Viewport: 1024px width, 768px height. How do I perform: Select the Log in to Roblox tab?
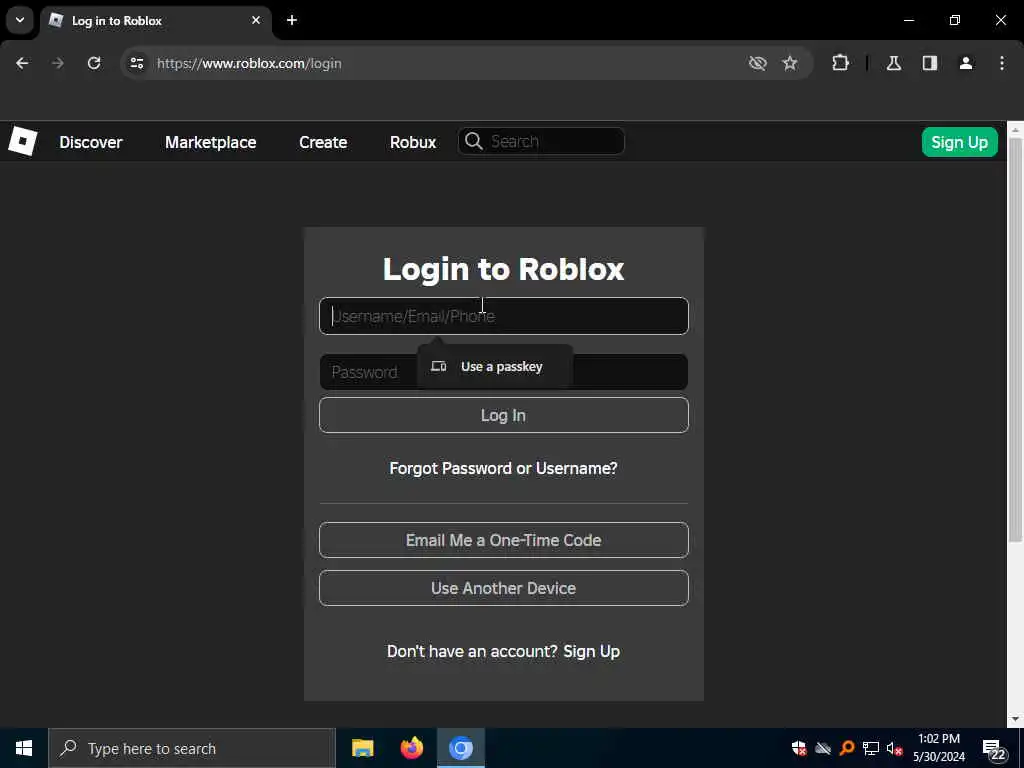(x=155, y=20)
